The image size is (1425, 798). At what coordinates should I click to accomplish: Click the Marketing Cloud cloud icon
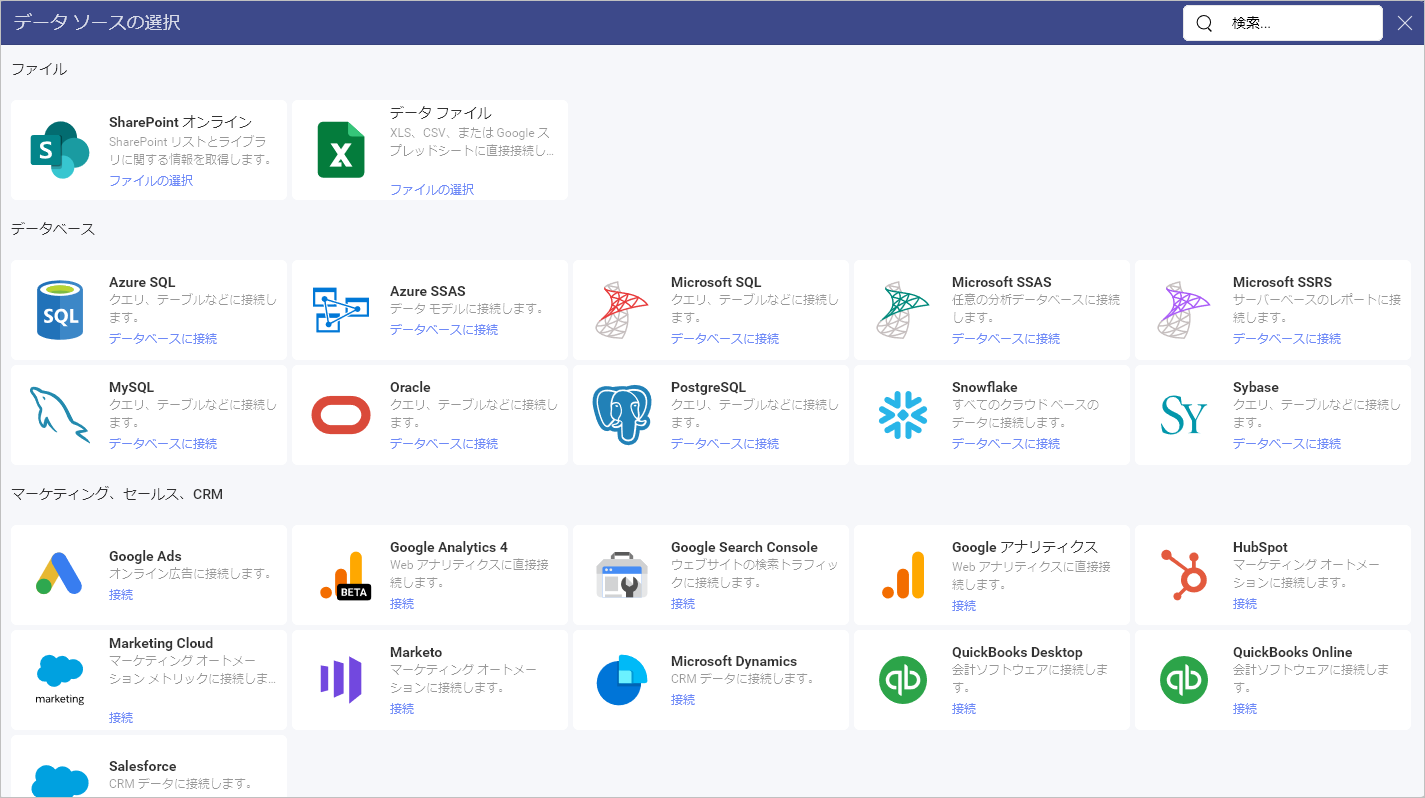pos(60,680)
